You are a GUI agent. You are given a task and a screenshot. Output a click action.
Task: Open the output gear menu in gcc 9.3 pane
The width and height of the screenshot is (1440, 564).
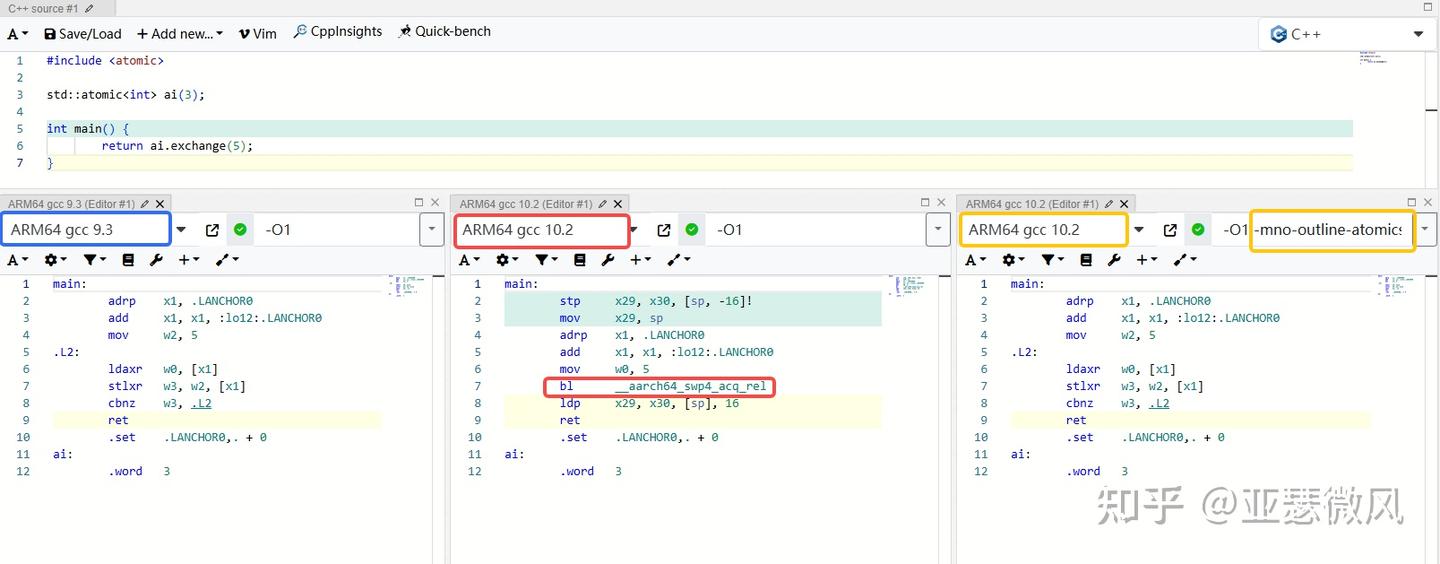coord(55,260)
